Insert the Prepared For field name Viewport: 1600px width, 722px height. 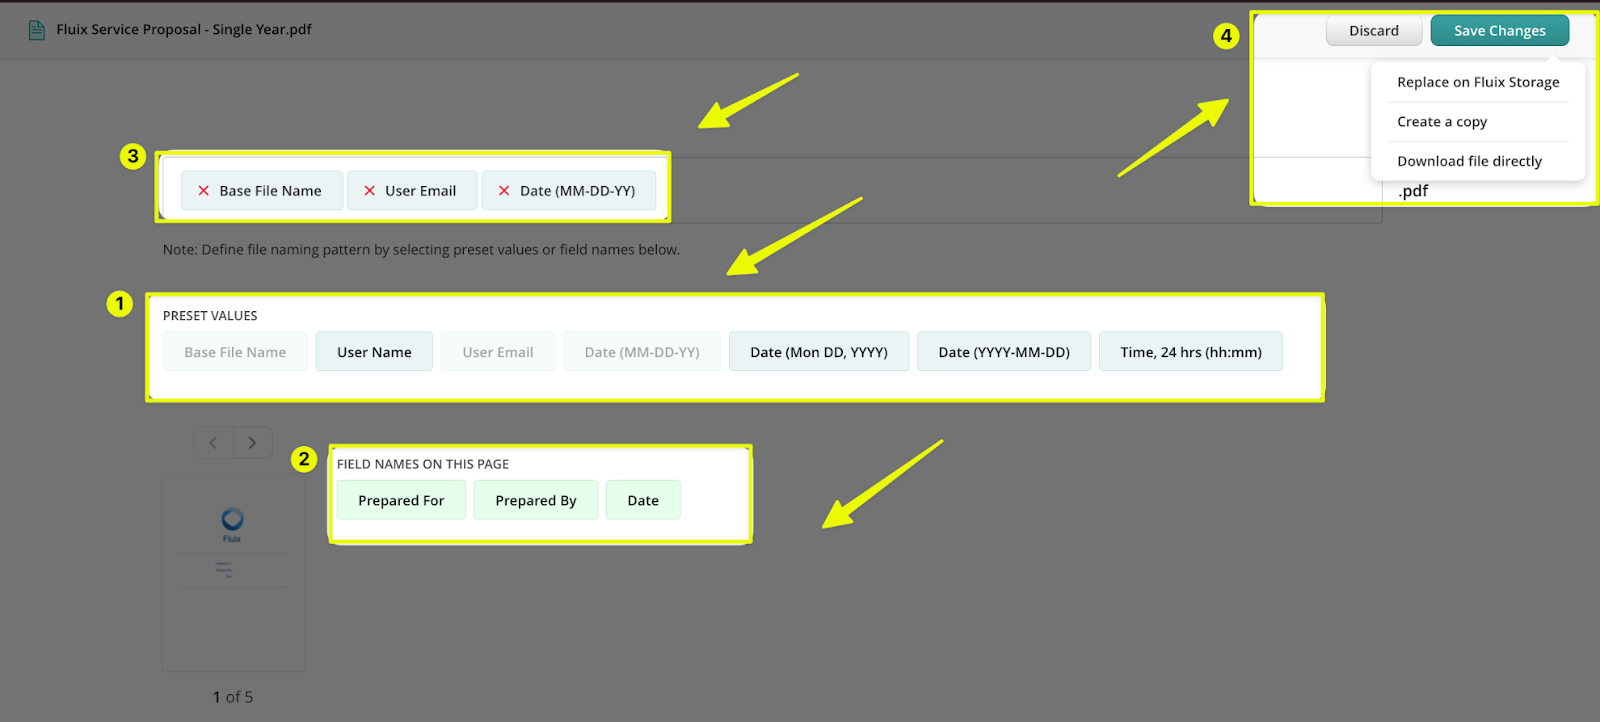(x=401, y=500)
